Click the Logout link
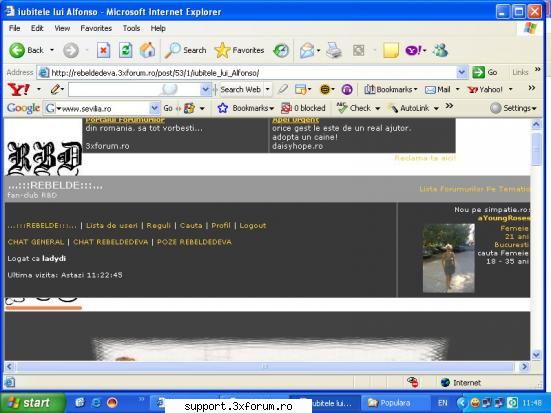Image resolution: width=551 pixels, height=413 pixels. click(x=253, y=226)
